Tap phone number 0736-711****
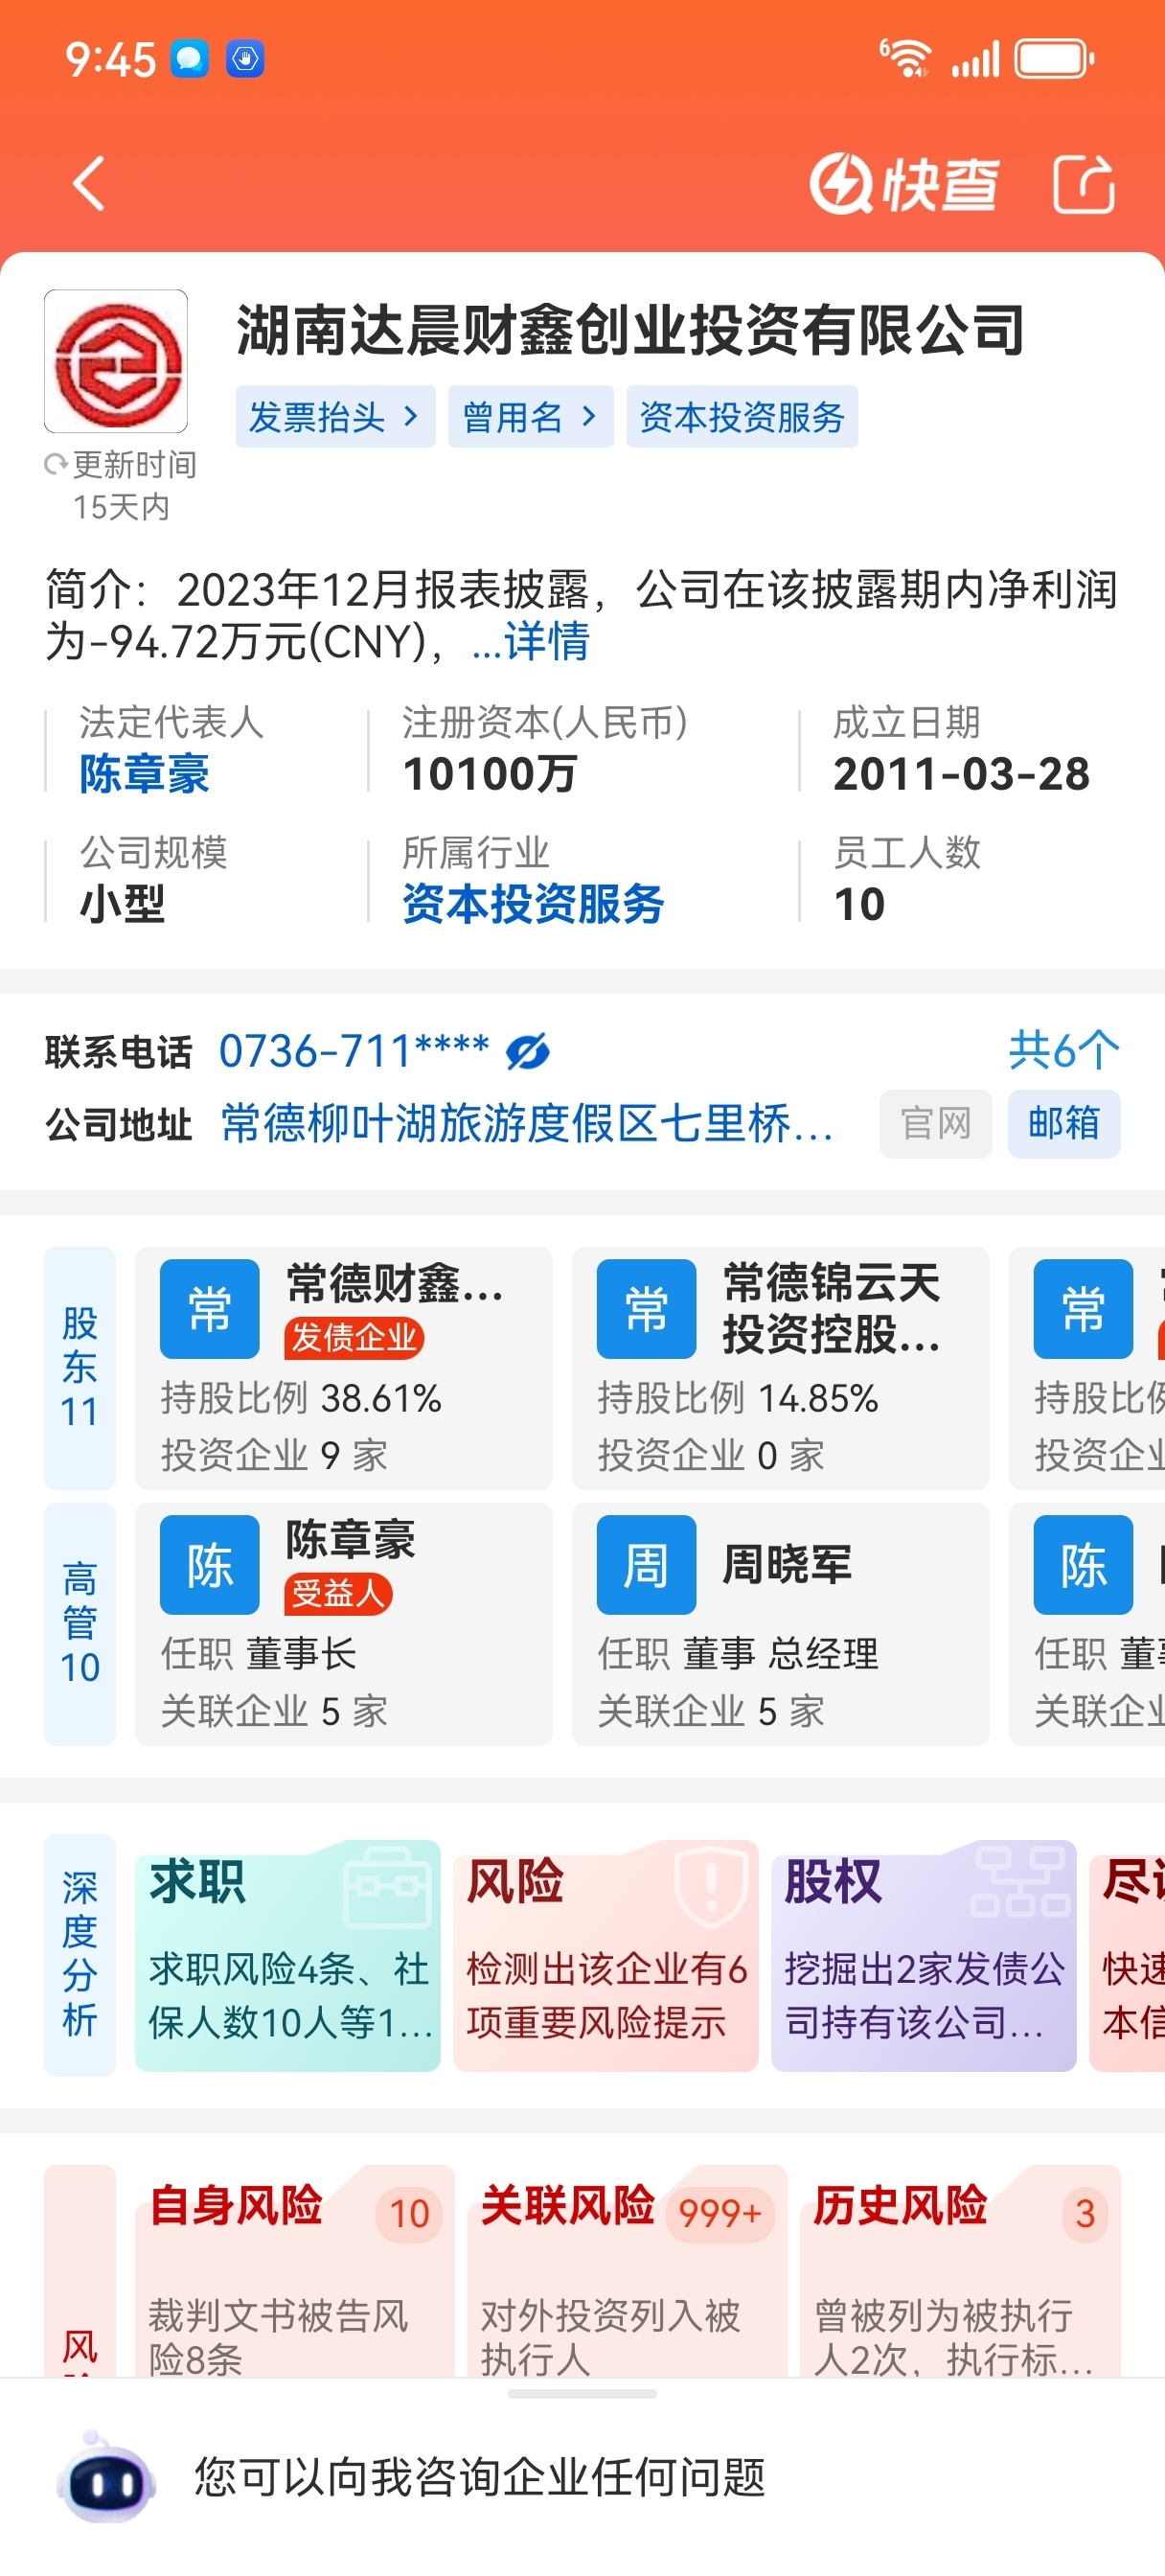Viewport: 1165px width, 2576px height. tap(354, 1052)
